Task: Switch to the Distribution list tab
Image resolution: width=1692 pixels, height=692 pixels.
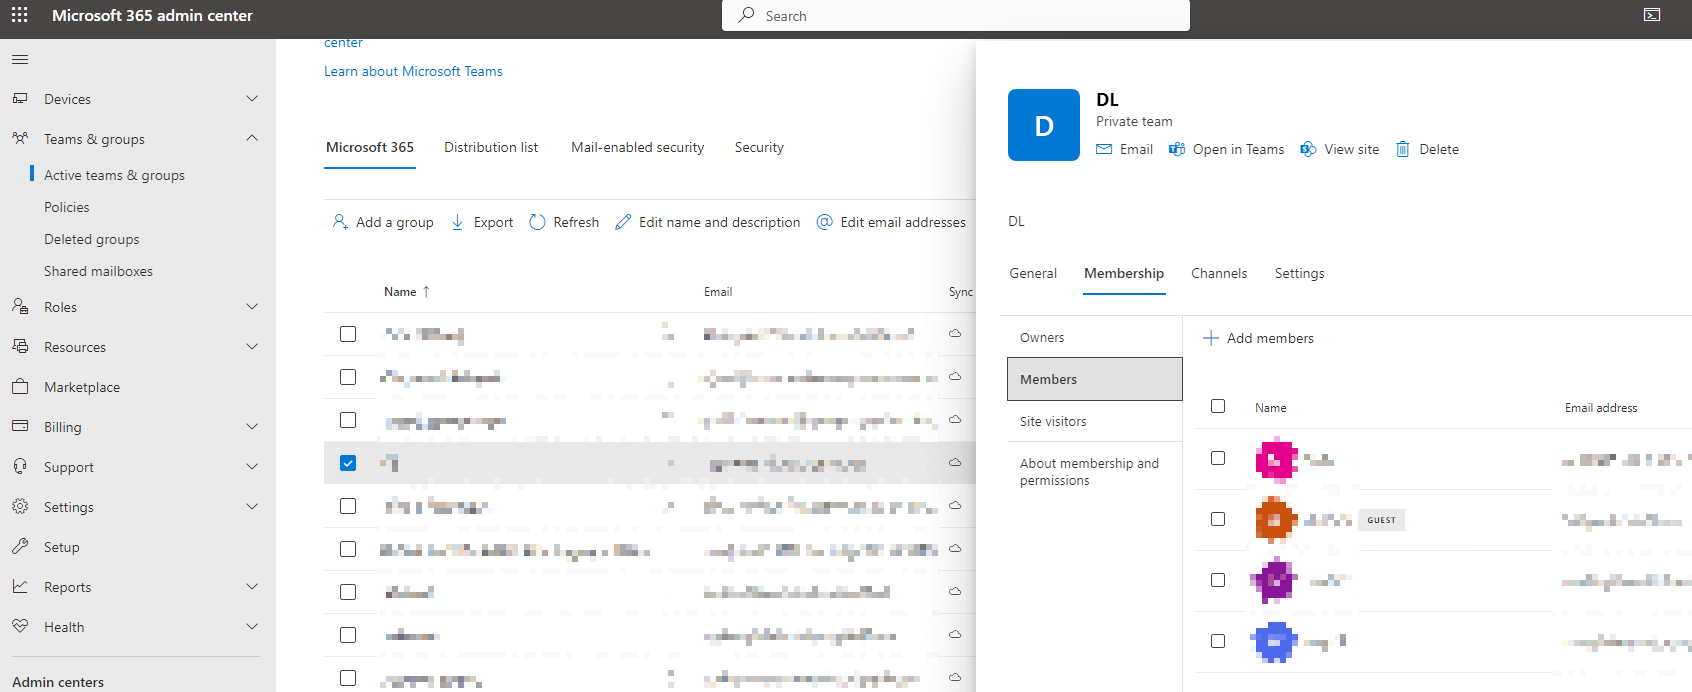Action: (x=491, y=147)
